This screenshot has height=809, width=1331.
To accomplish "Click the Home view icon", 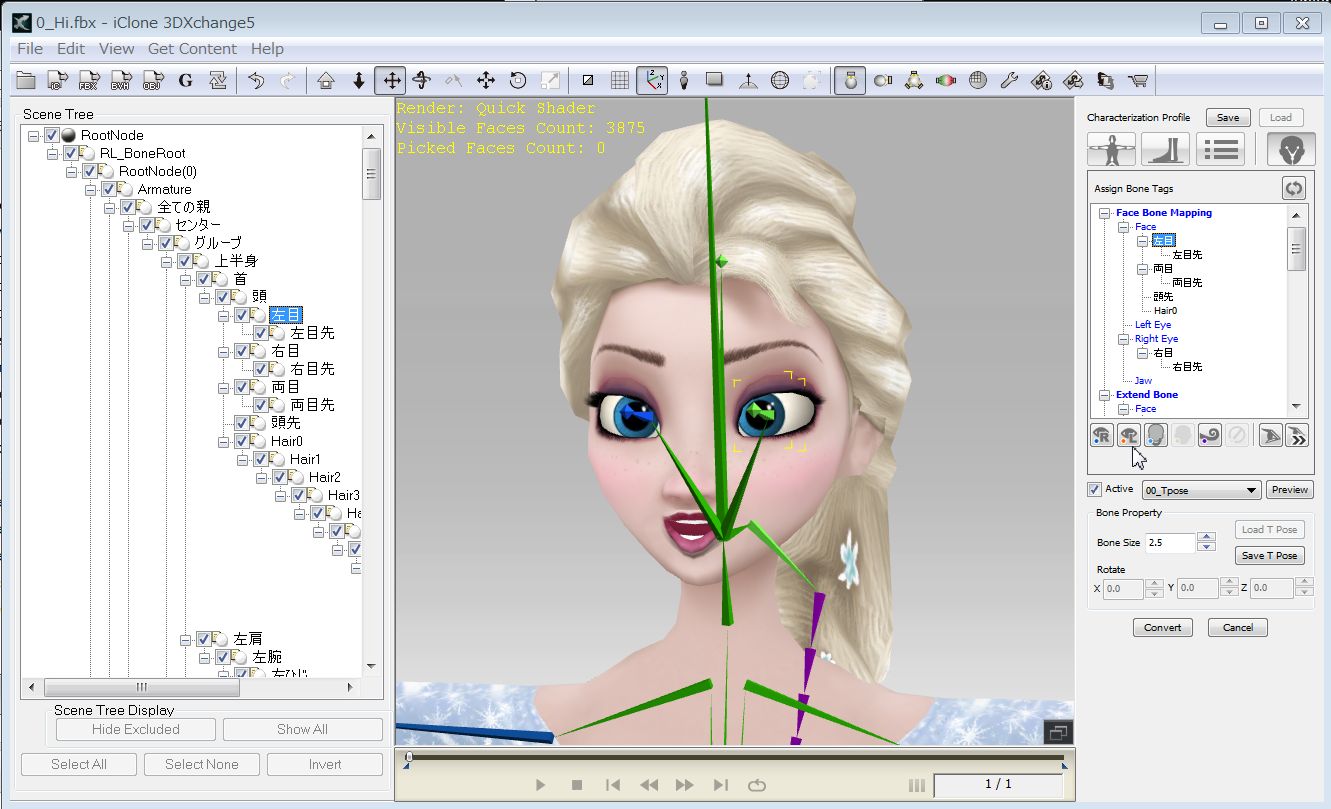I will (325, 81).
